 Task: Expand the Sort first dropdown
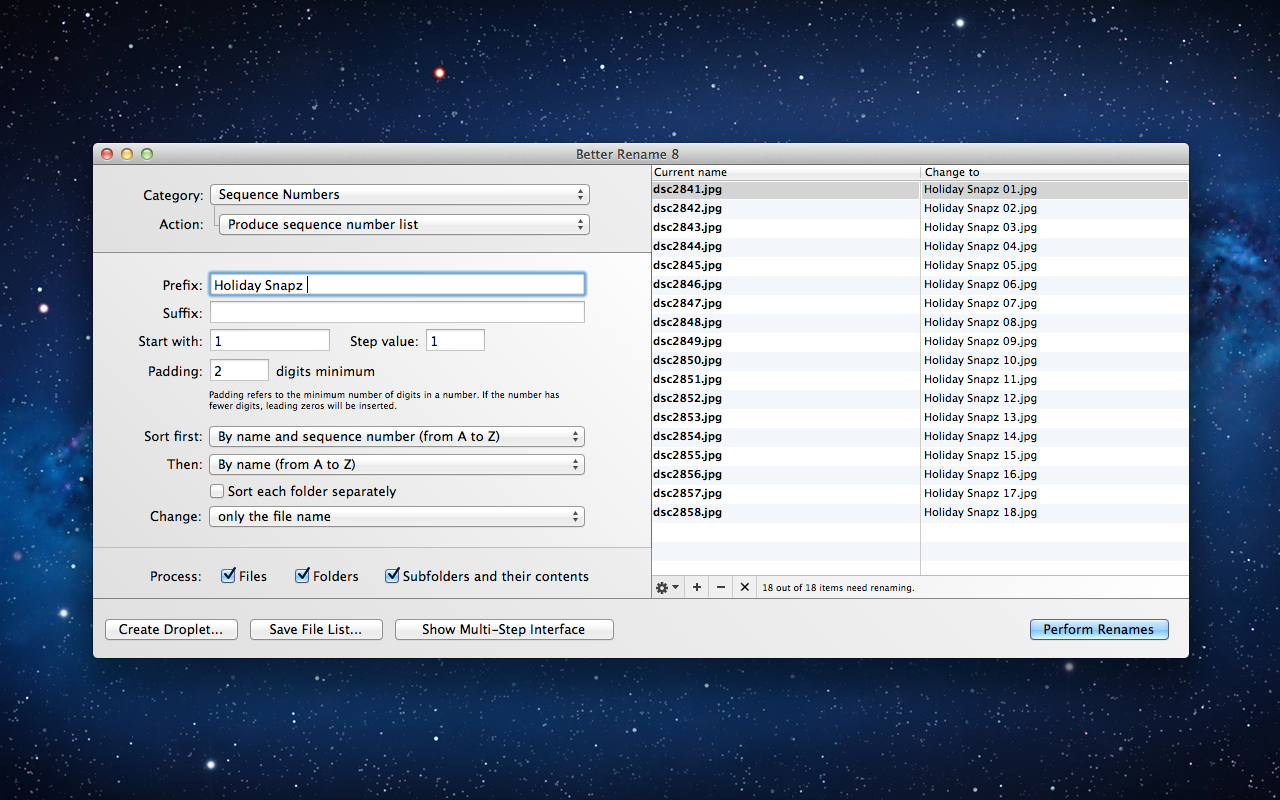point(397,436)
